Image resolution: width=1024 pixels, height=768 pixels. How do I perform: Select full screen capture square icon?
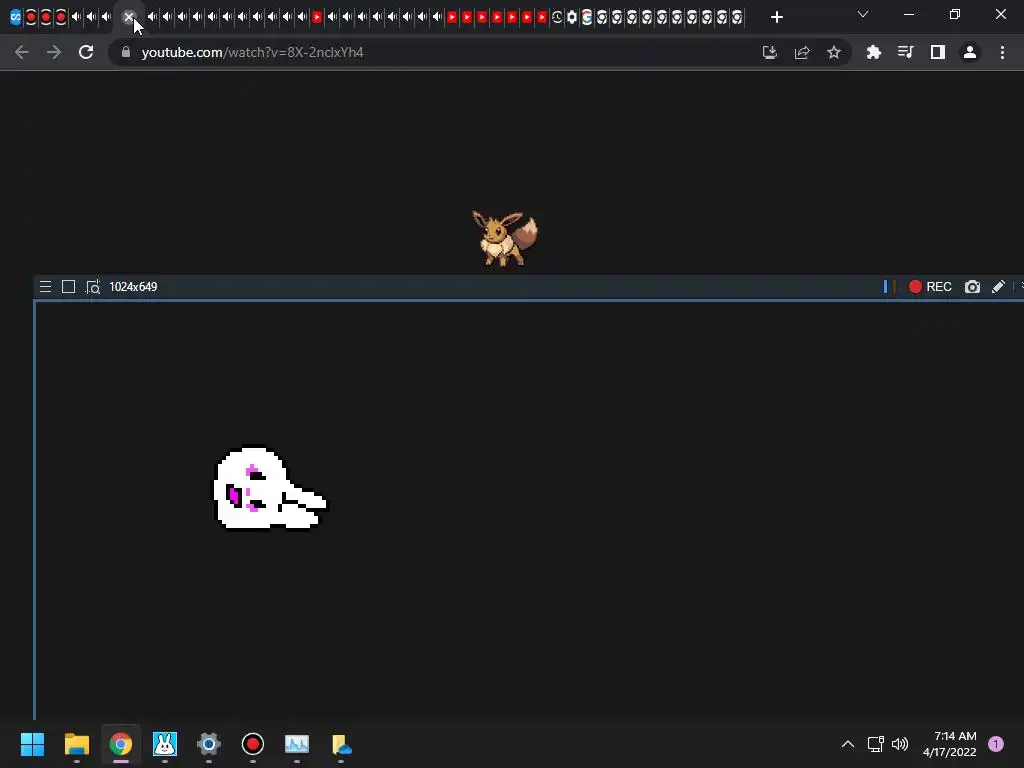pyautogui.click(x=69, y=287)
